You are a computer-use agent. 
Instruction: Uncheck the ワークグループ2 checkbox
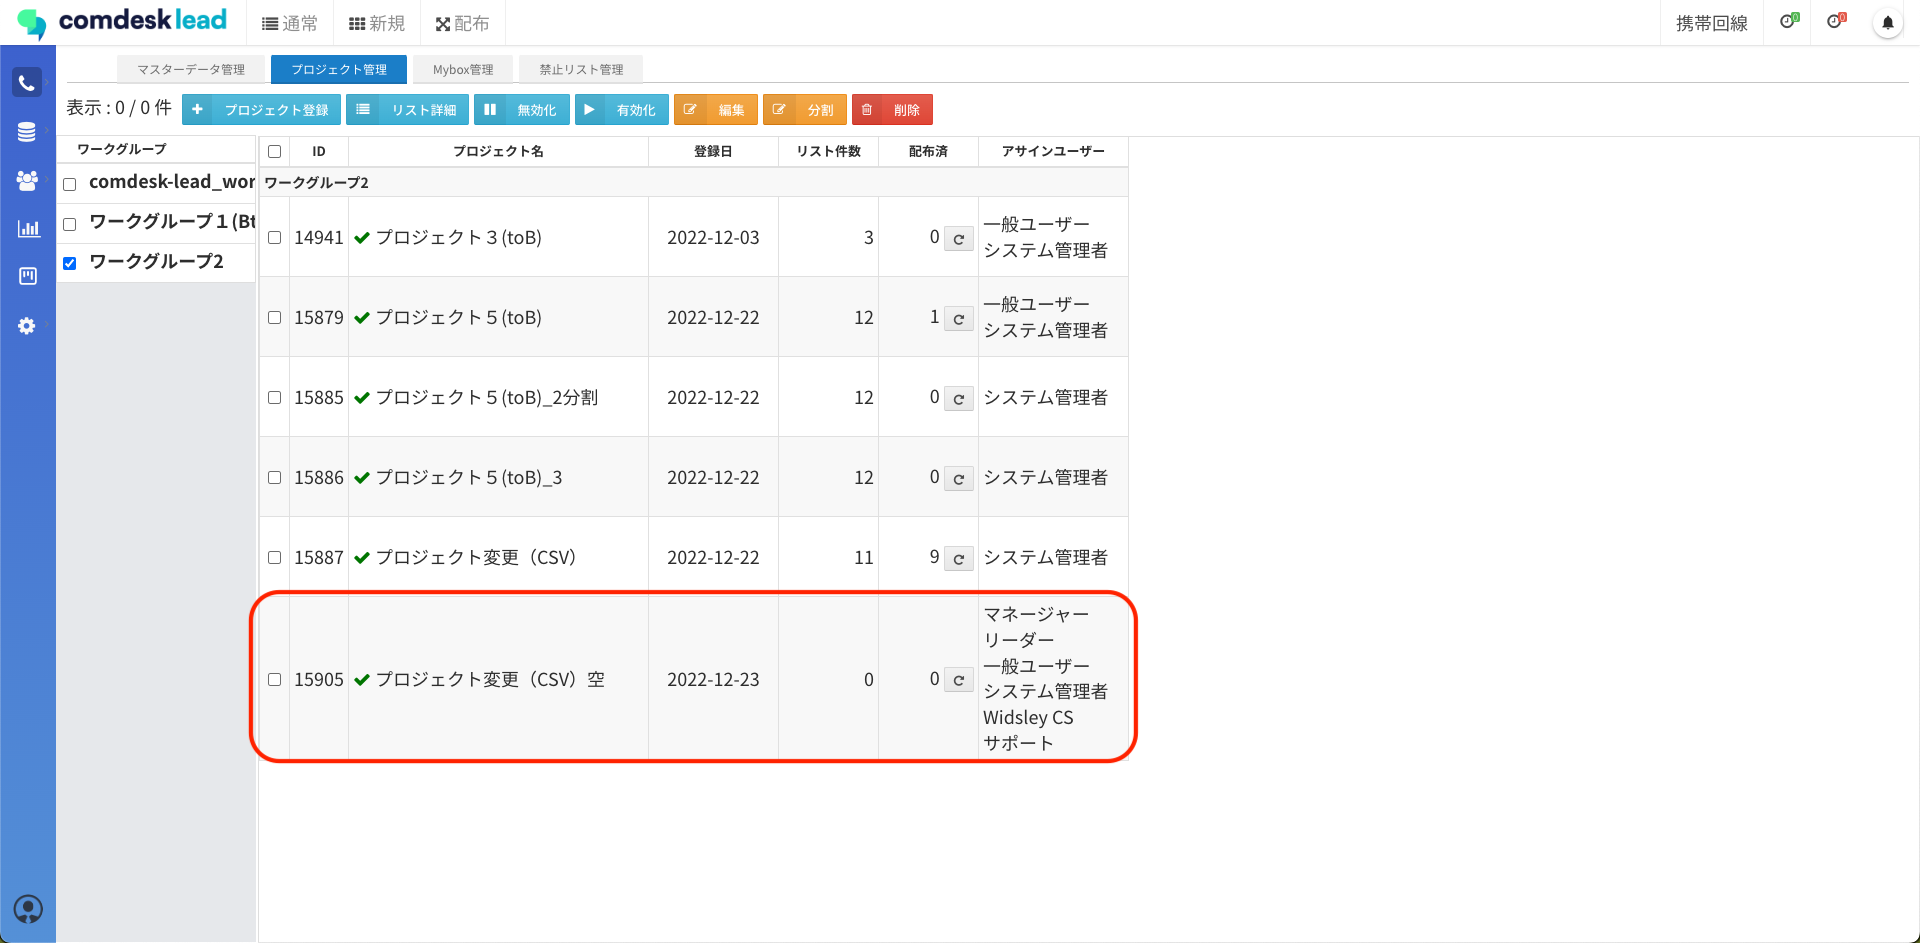tap(70, 264)
